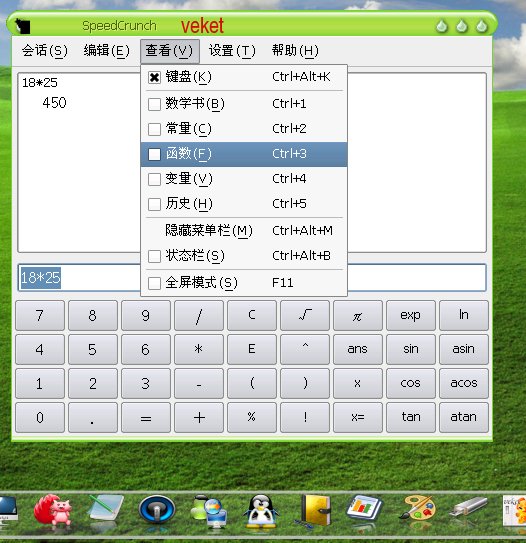
Task: Select the 450 result in history display
Action: pyautogui.click(x=54, y=103)
